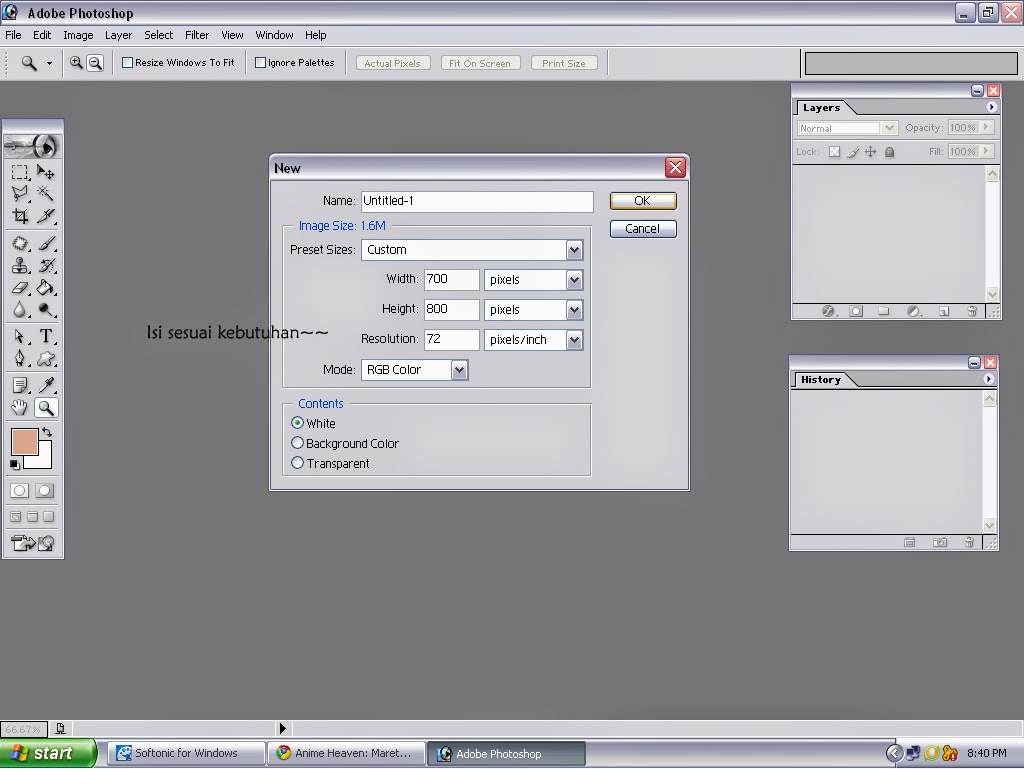Screen dimensions: 1024x769
Task: Select the History Brush tool
Action: tap(45, 265)
